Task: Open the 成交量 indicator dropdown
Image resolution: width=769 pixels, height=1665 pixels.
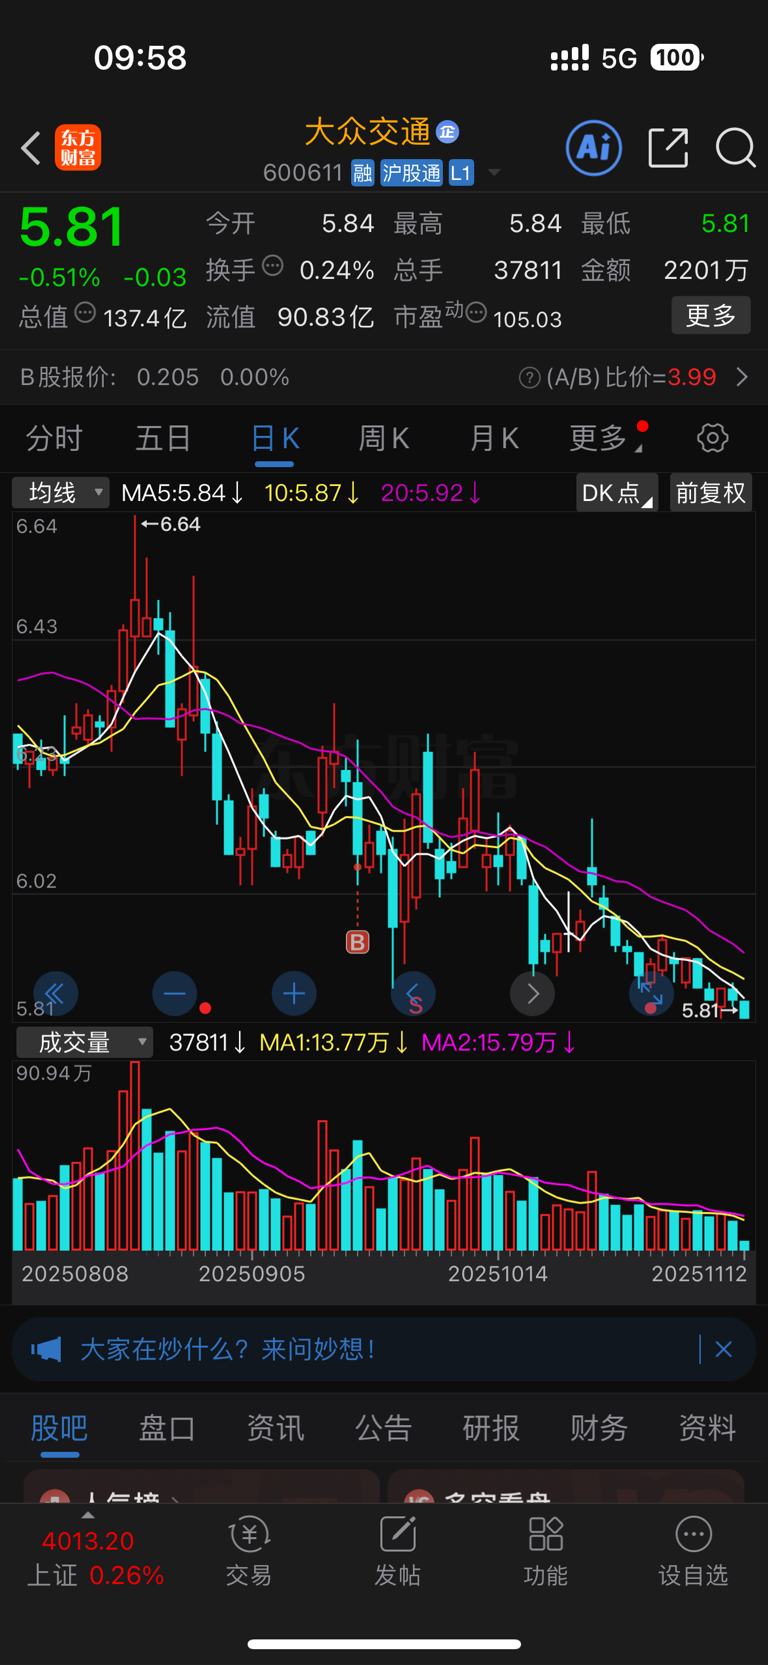Action: (84, 1042)
